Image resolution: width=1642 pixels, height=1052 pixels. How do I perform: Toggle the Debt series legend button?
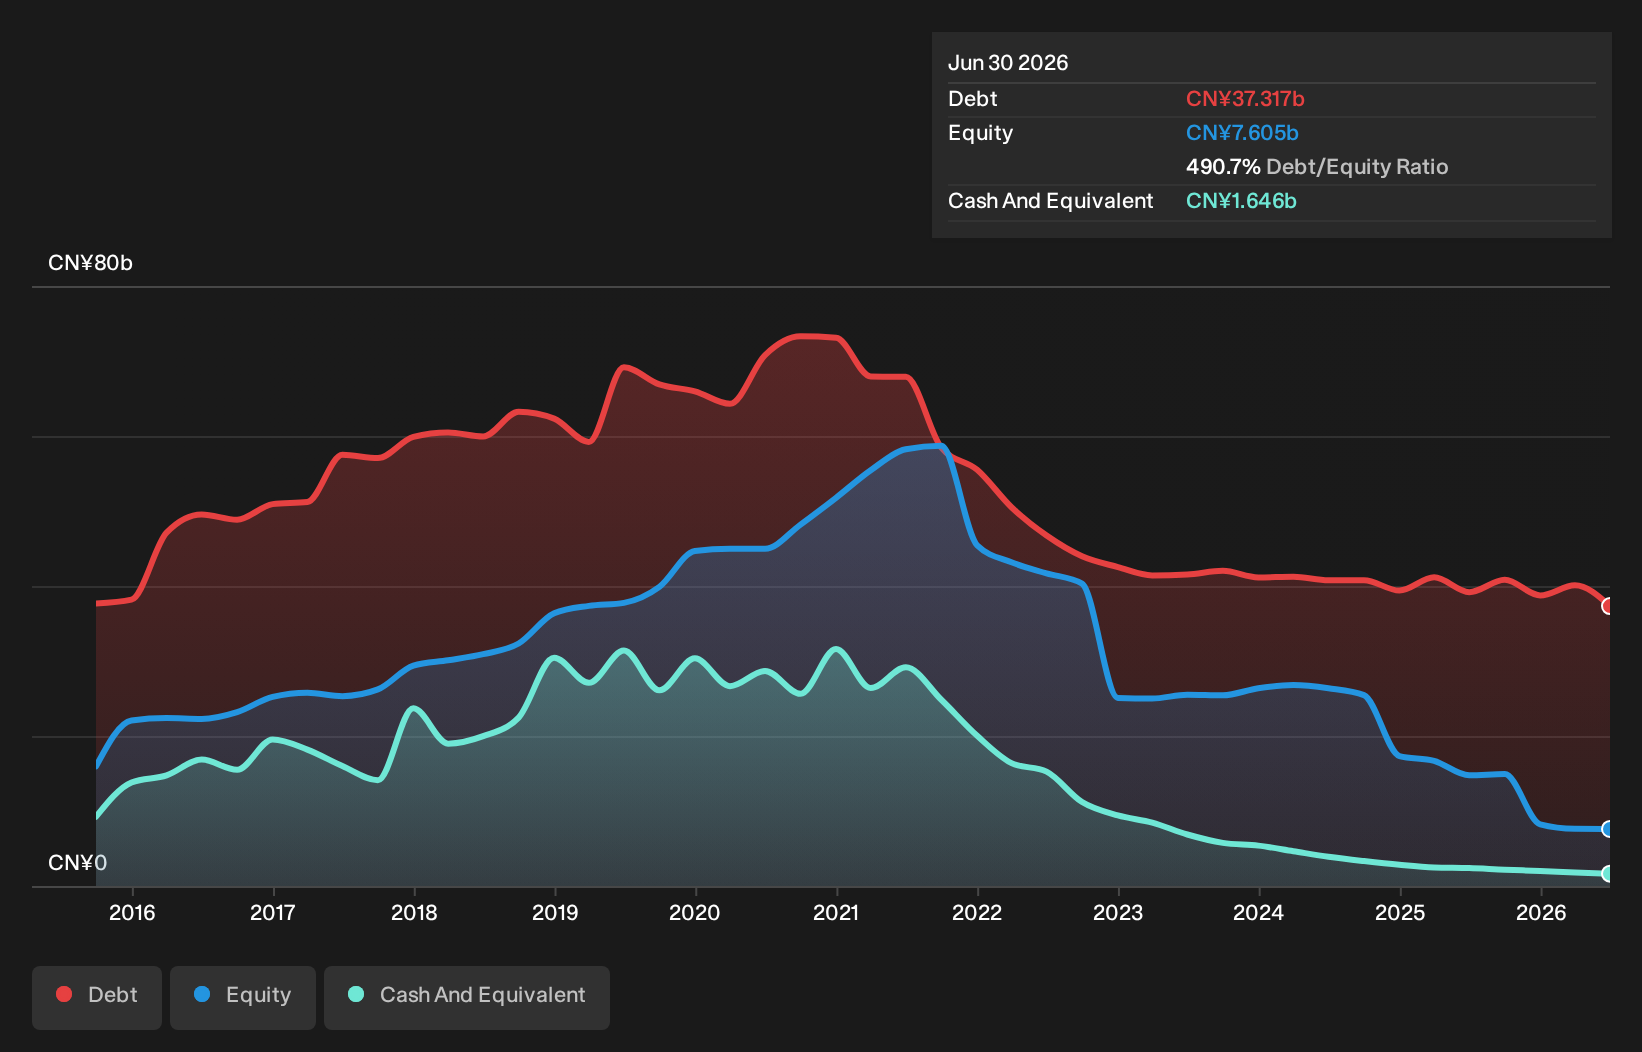[97, 997]
